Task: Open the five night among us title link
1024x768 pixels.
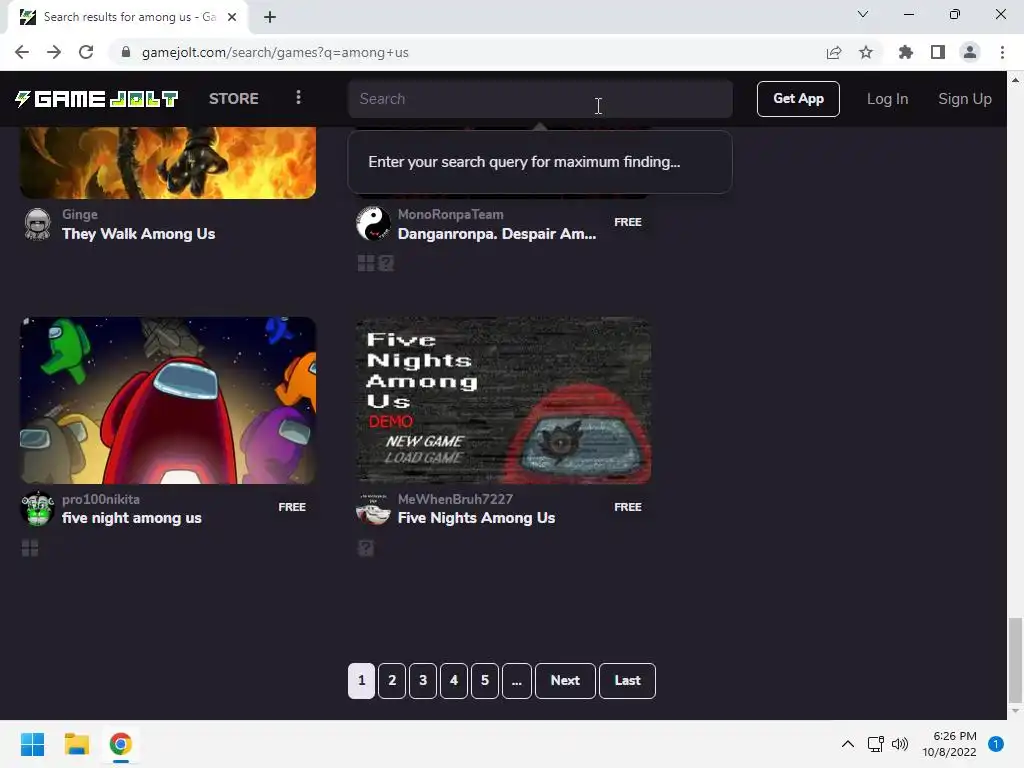Action: [132, 518]
